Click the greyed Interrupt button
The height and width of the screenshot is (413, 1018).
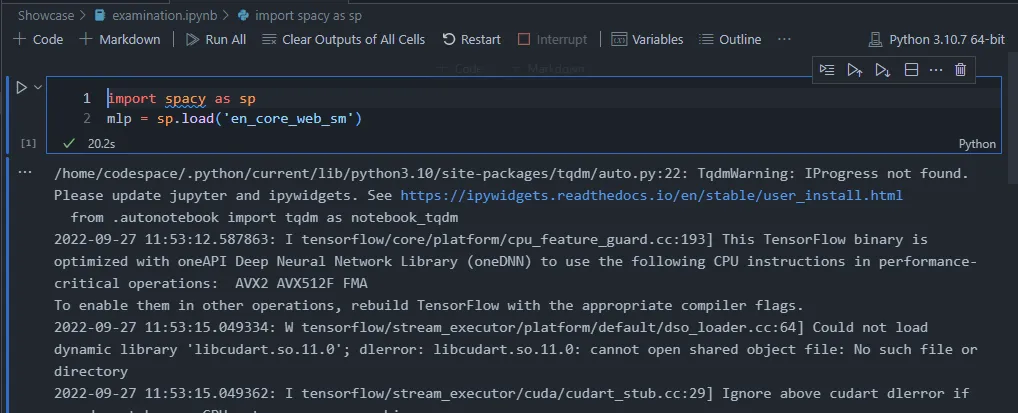pyautogui.click(x=552, y=40)
